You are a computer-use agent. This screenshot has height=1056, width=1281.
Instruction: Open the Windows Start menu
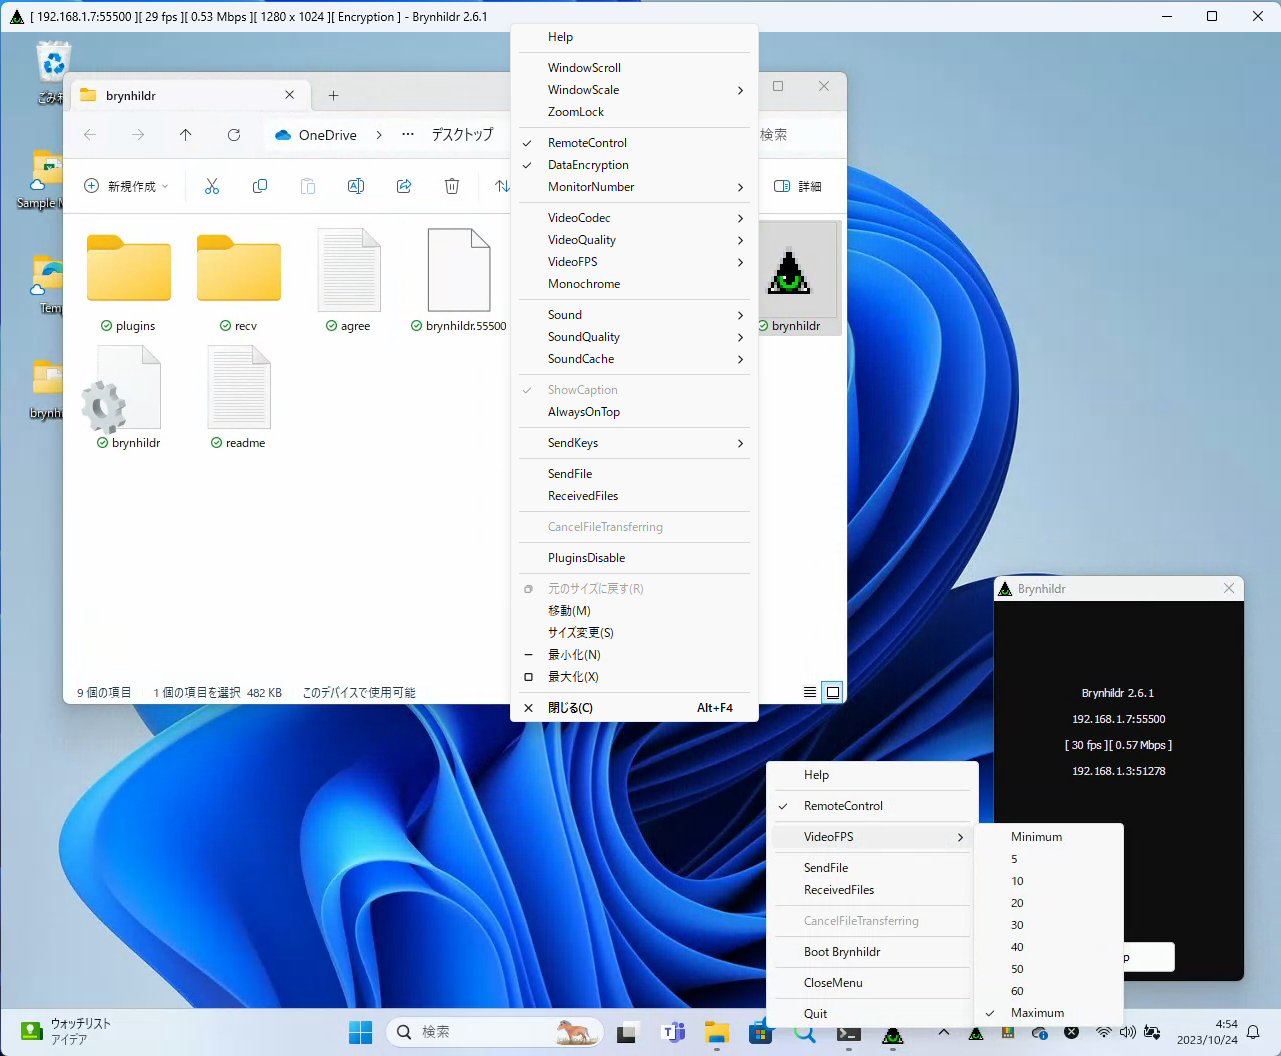click(x=360, y=1032)
